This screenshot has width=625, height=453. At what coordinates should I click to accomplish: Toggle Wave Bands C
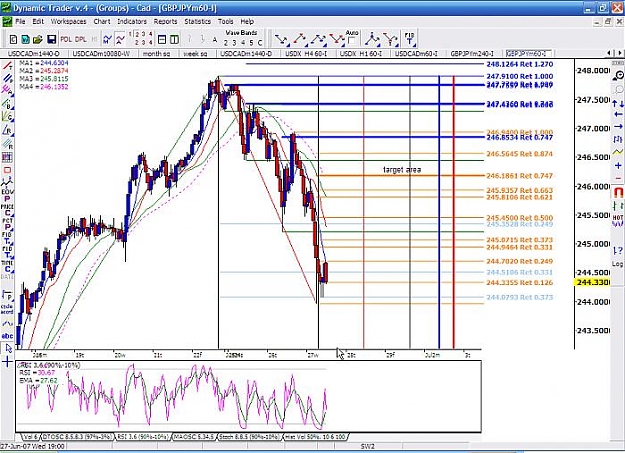pos(260,43)
